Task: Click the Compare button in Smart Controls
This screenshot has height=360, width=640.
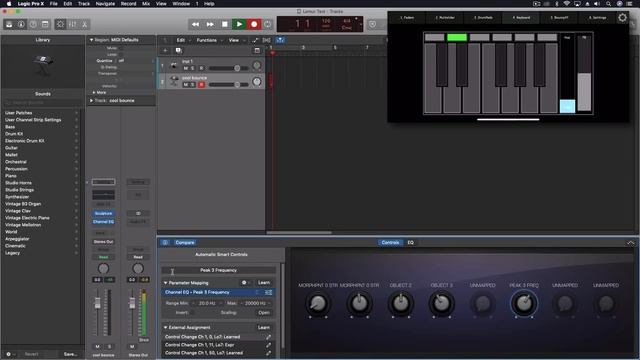Action: click(185, 242)
